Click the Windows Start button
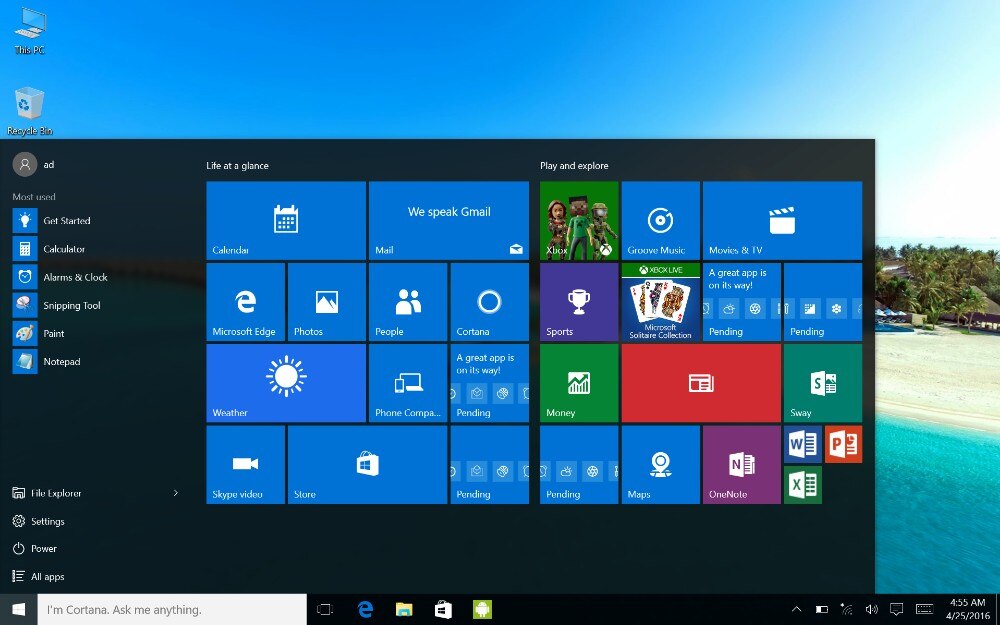 click(18, 610)
